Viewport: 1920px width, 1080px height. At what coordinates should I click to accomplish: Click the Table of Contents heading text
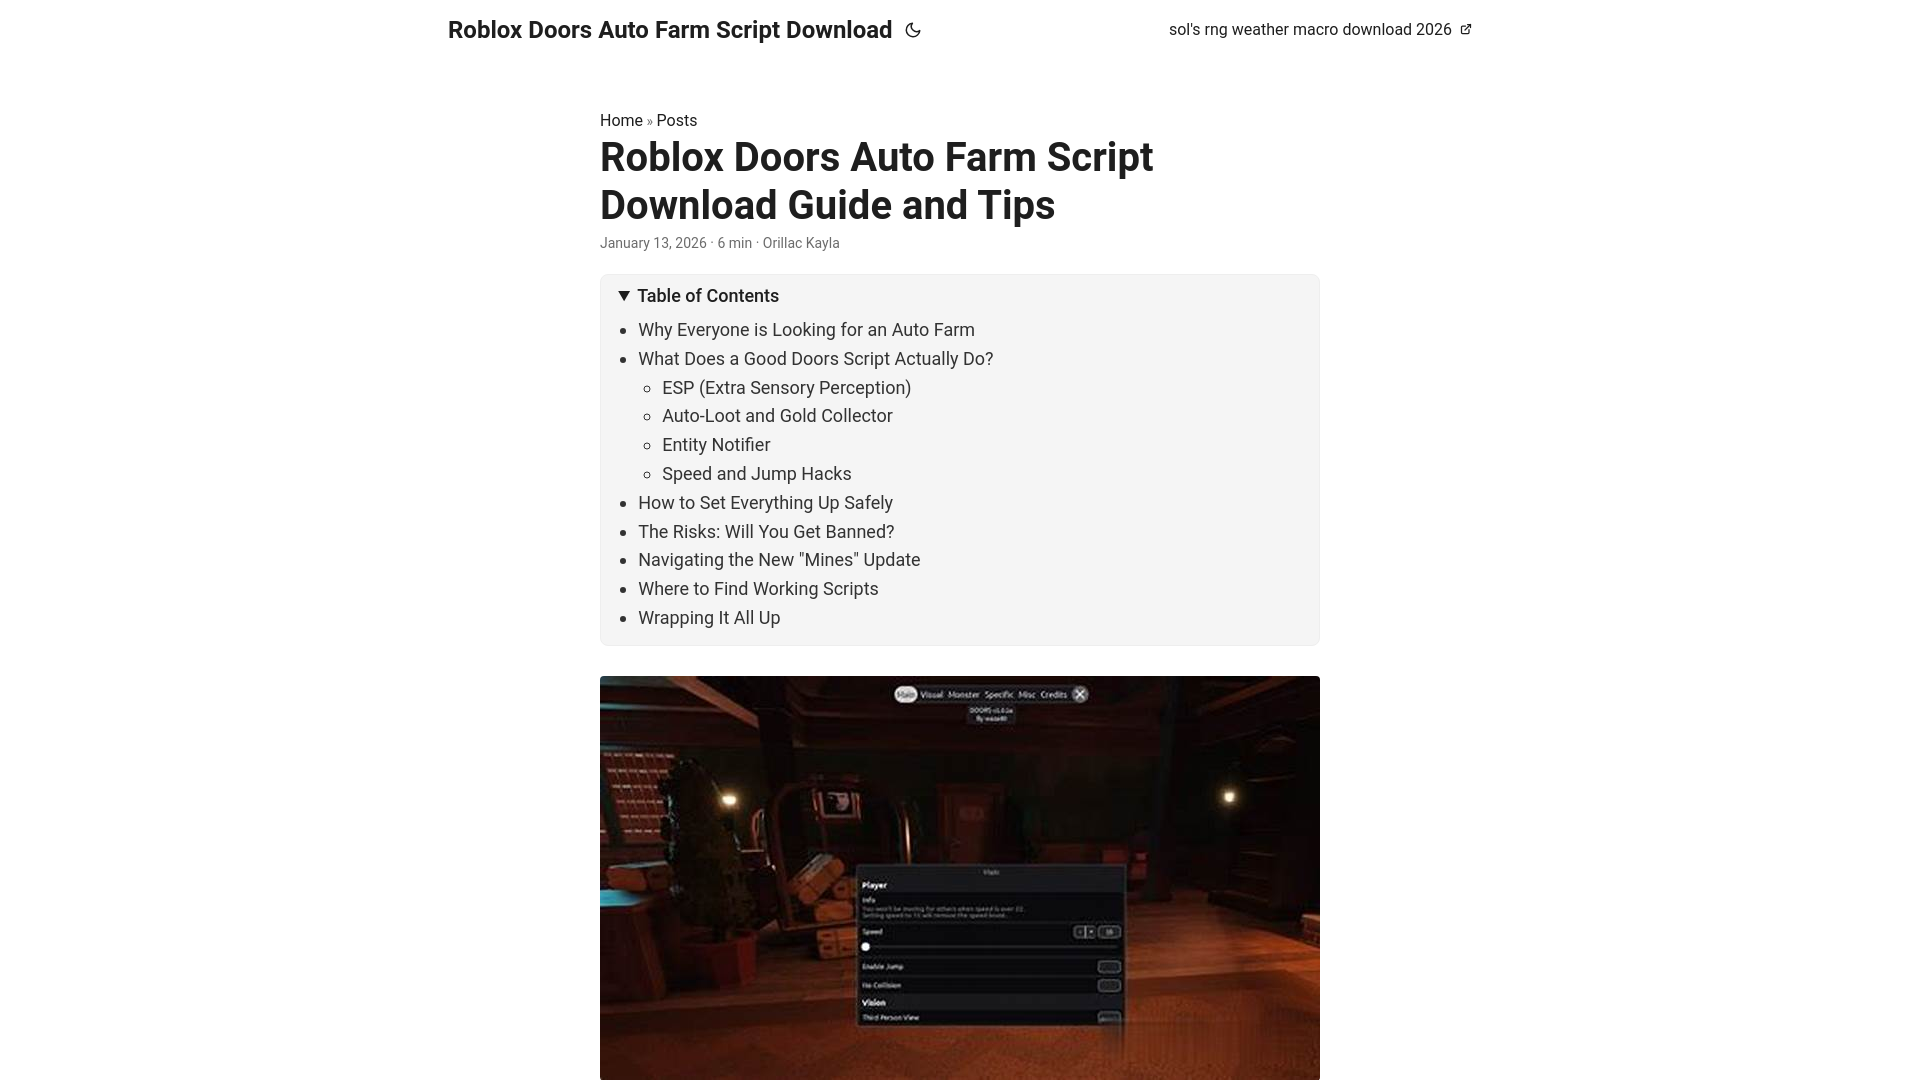click(x=708, y=296)
